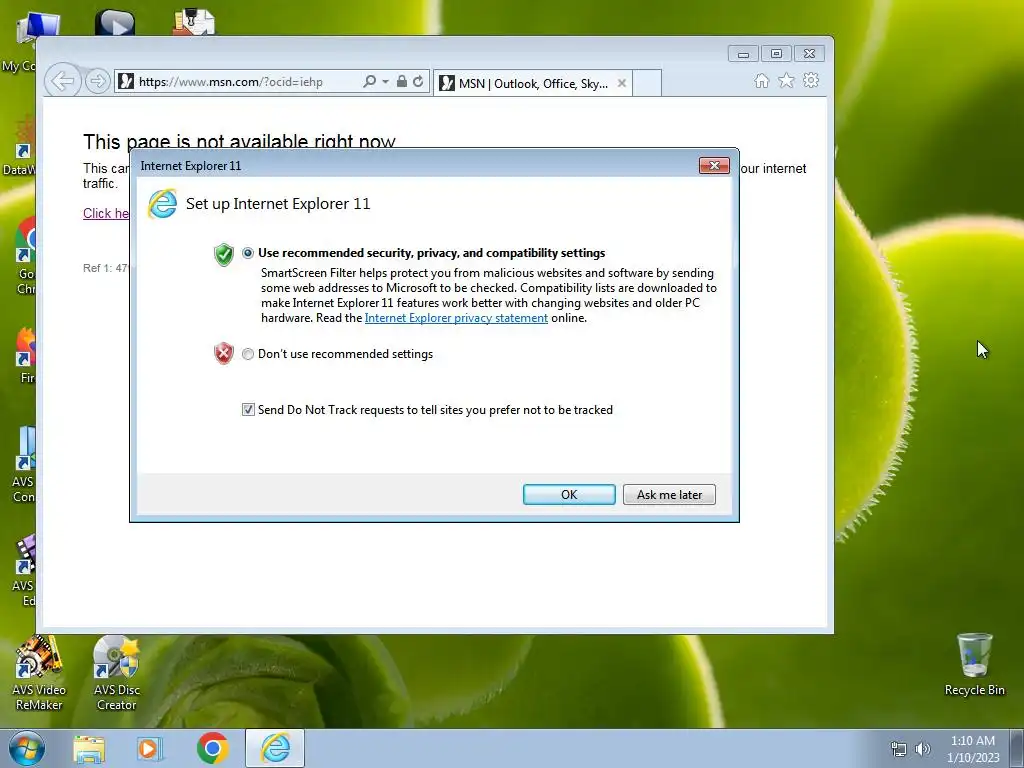
Task: Click the 'Click here' link on error page
Action: point(106,213)
